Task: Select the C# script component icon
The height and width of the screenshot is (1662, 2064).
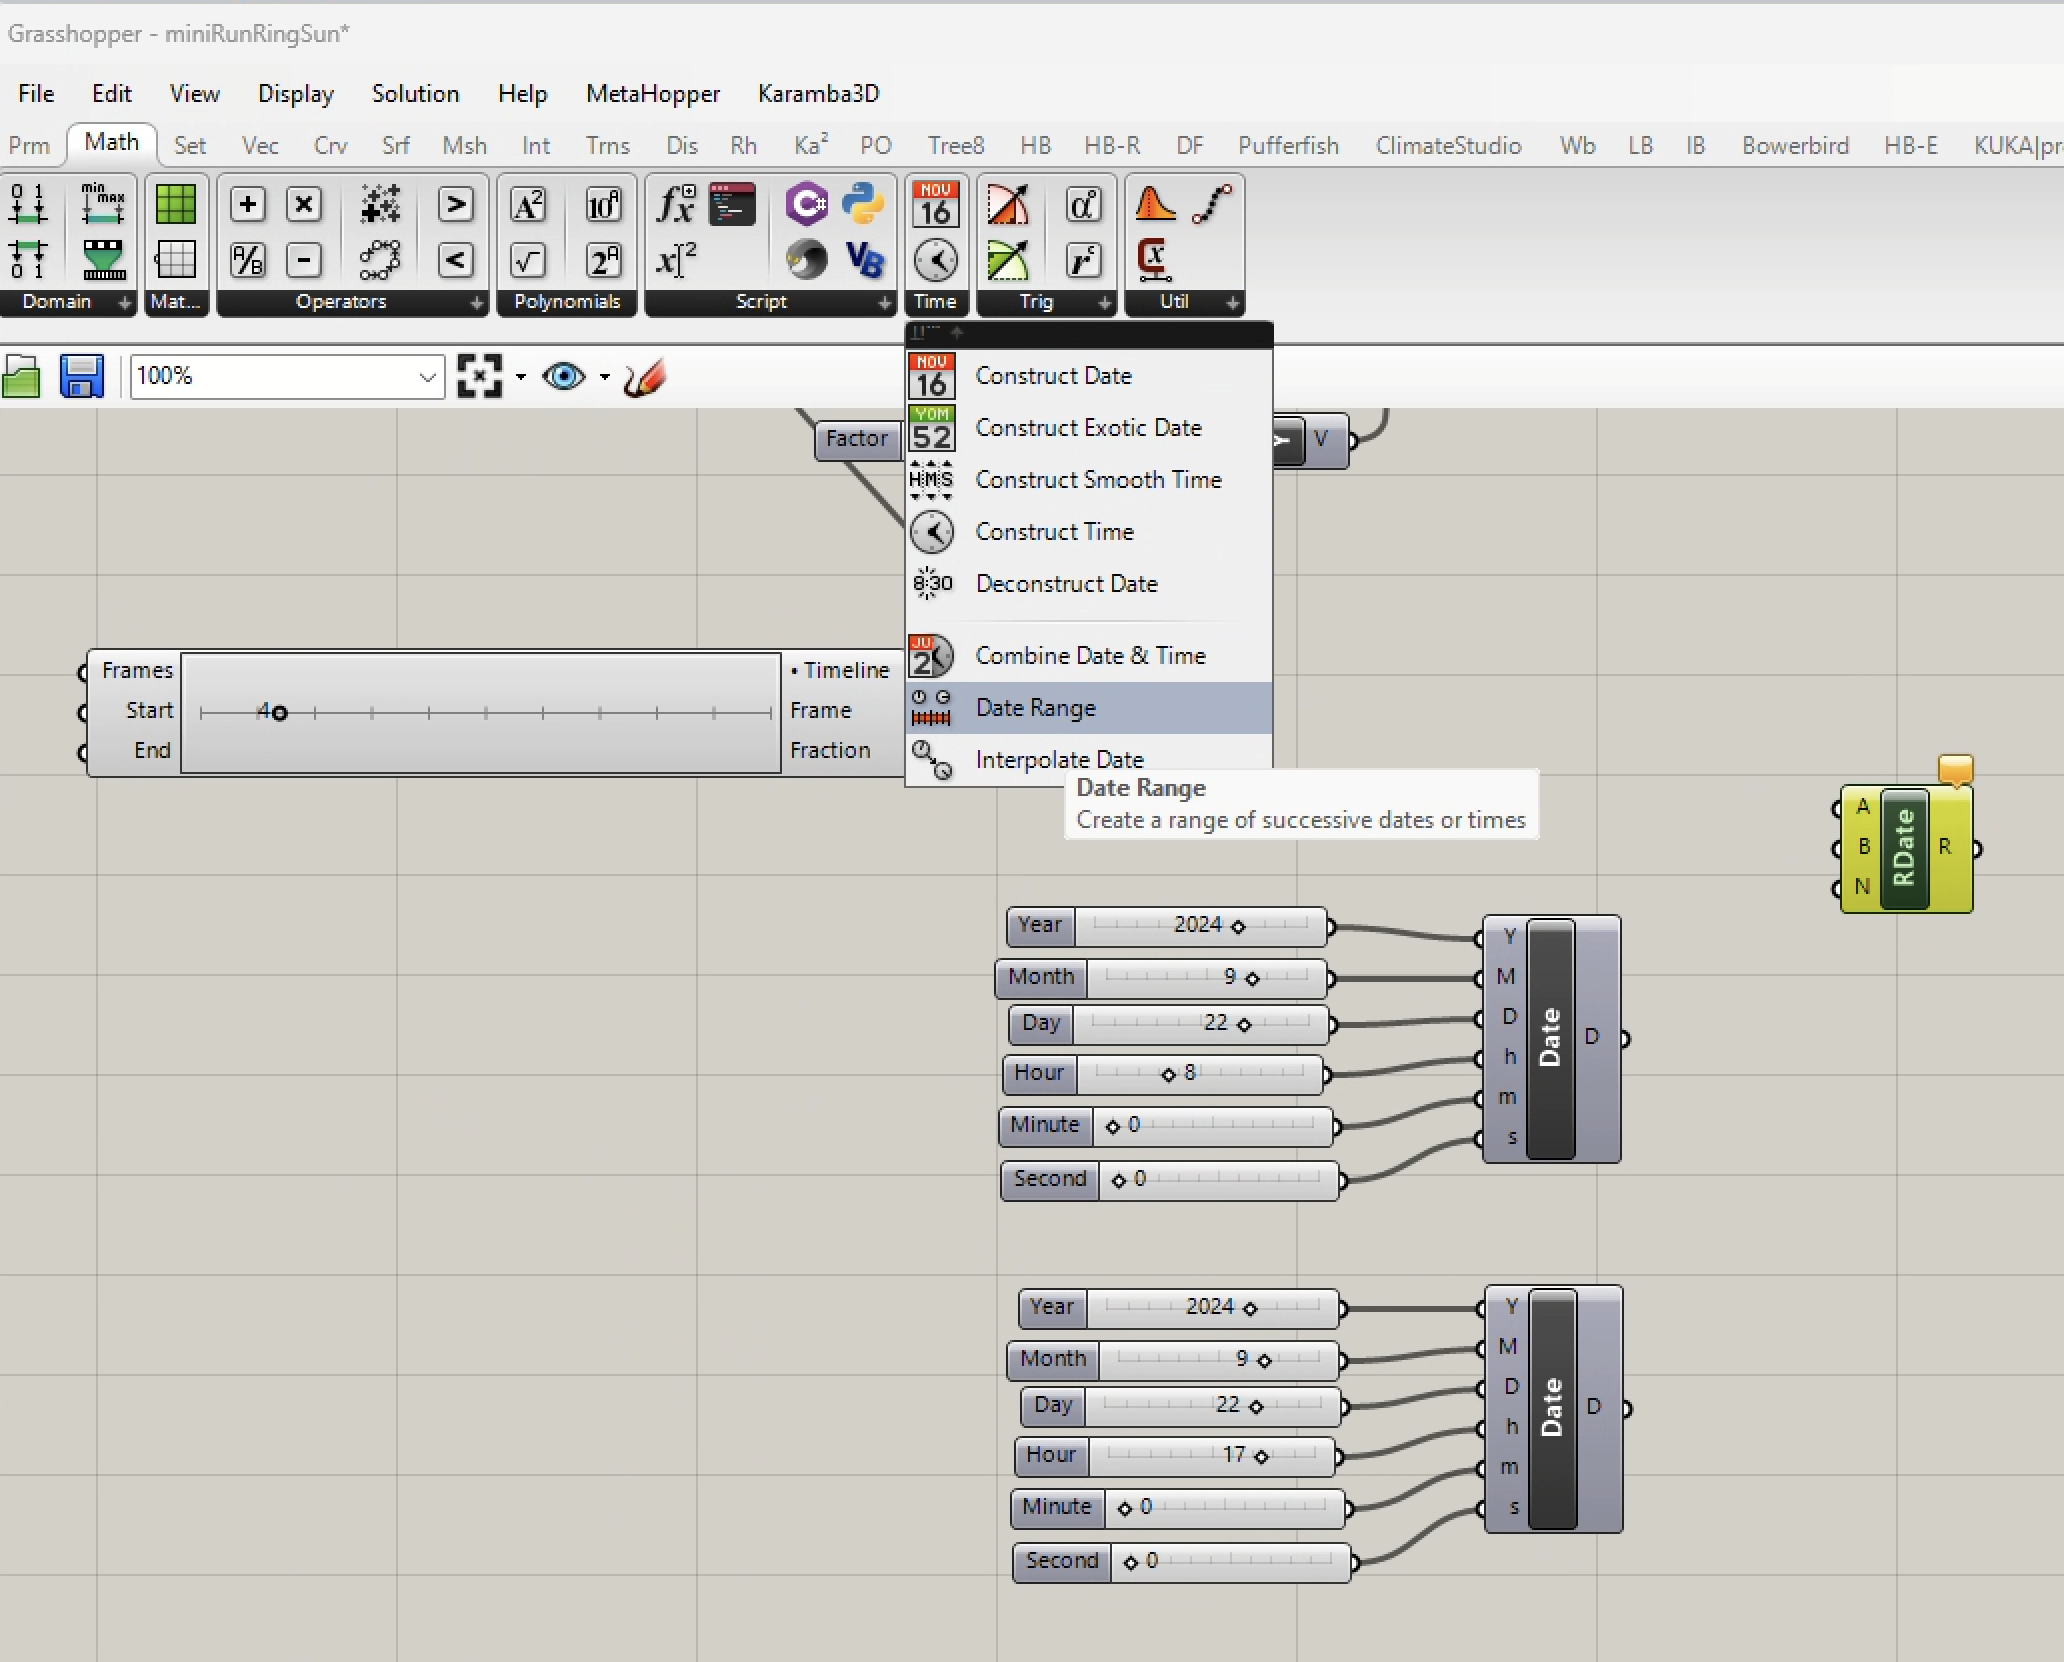Action: point(806,204)
